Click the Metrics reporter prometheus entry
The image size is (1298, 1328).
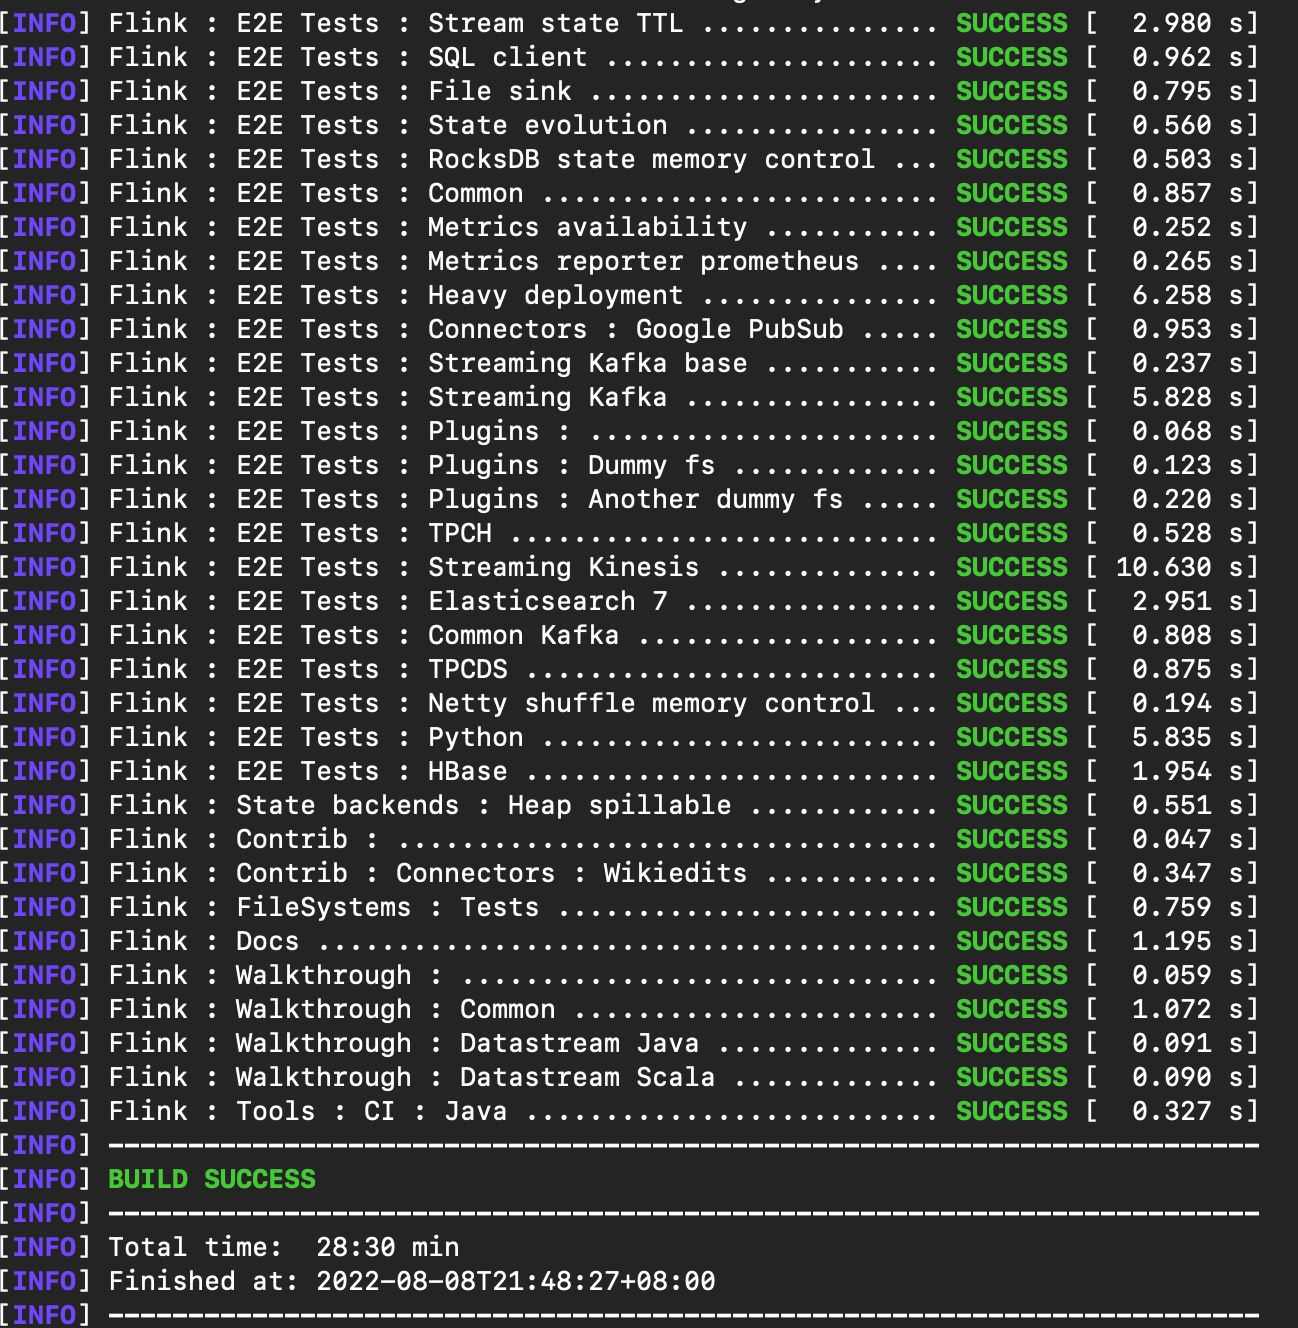(x=642, y=261)
